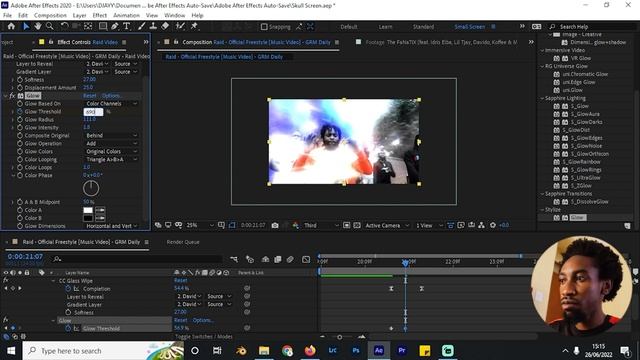640x360 pixels.
Task: Take a snapshot with camera icon
Action: click(x=275, y=225)
